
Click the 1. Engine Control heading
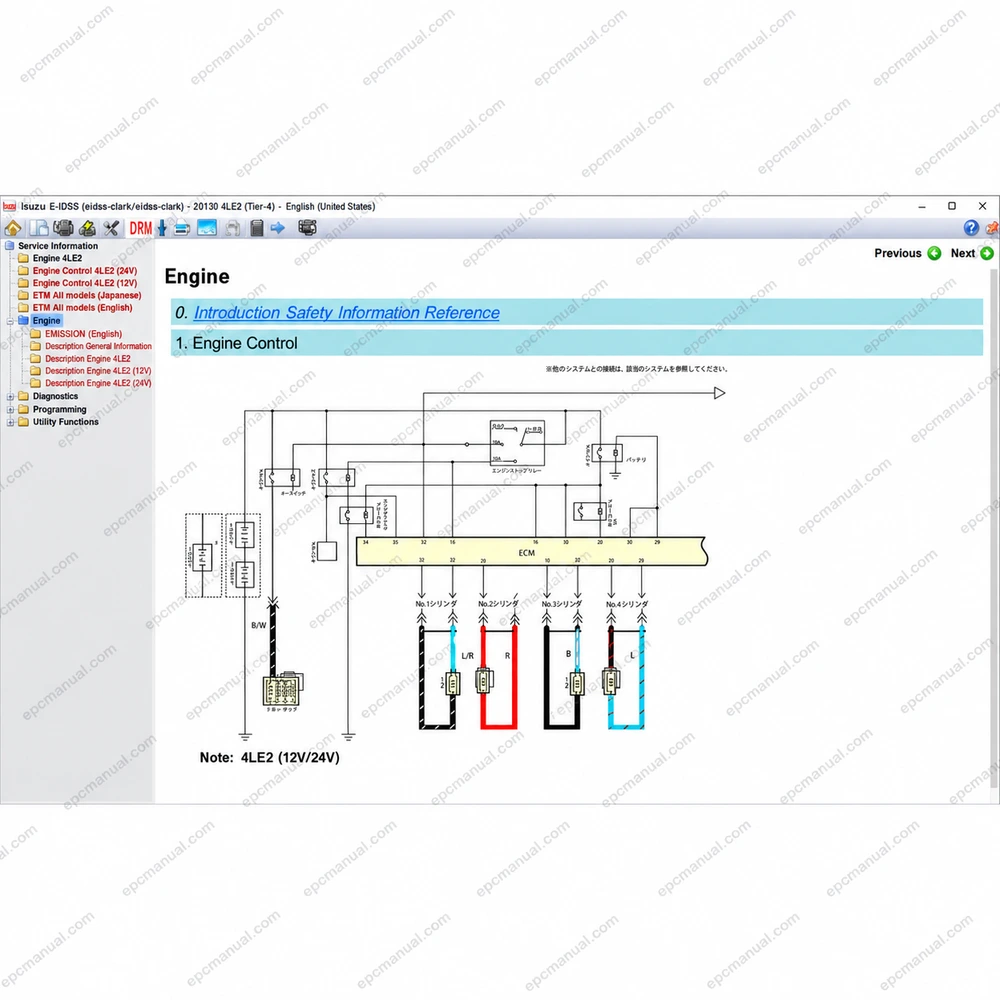(x=577, y=343)
